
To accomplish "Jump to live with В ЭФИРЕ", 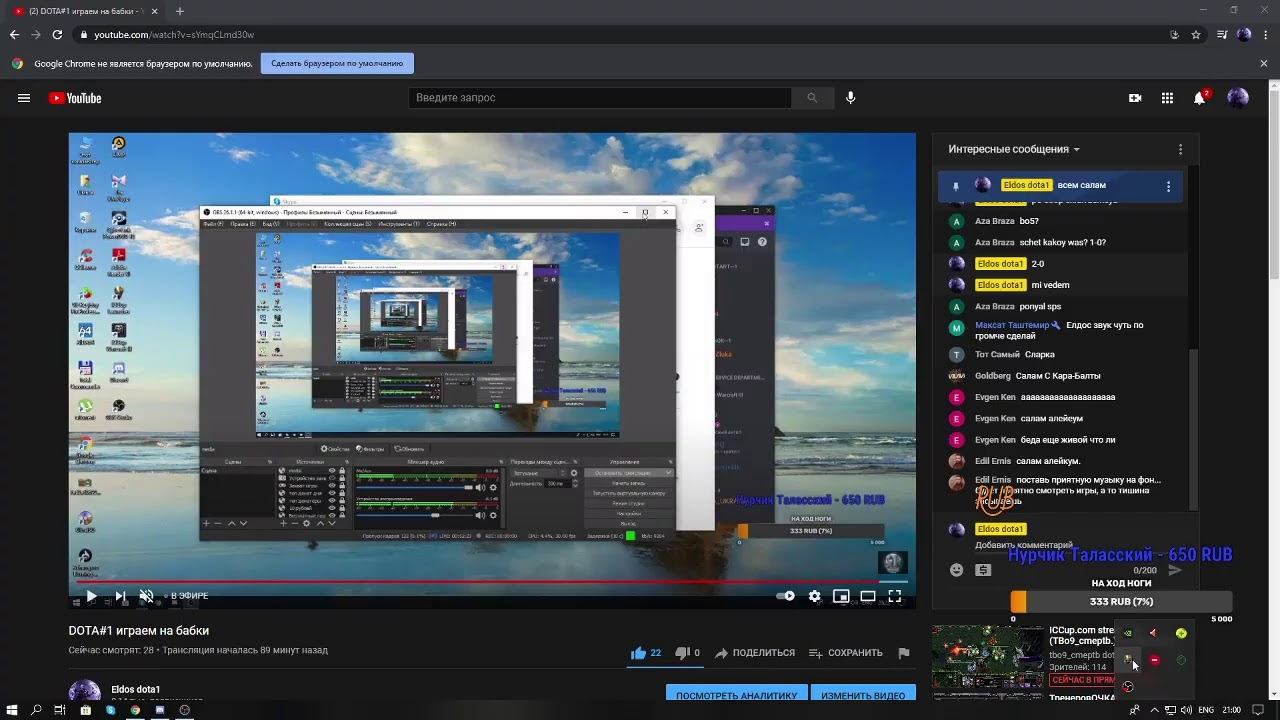I will click(187, 596).
